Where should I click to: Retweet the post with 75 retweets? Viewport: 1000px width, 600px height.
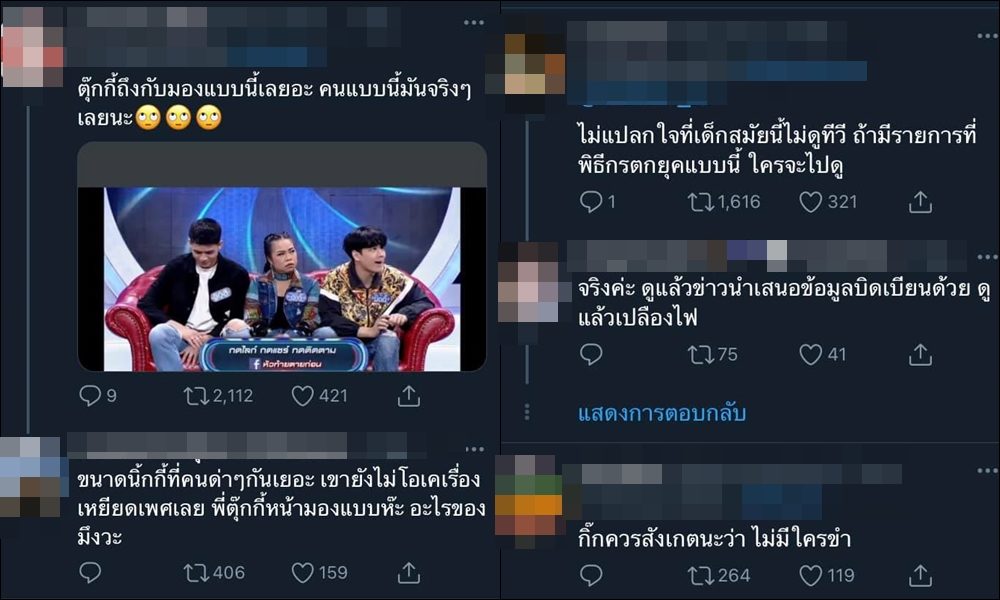pos(700,355)
